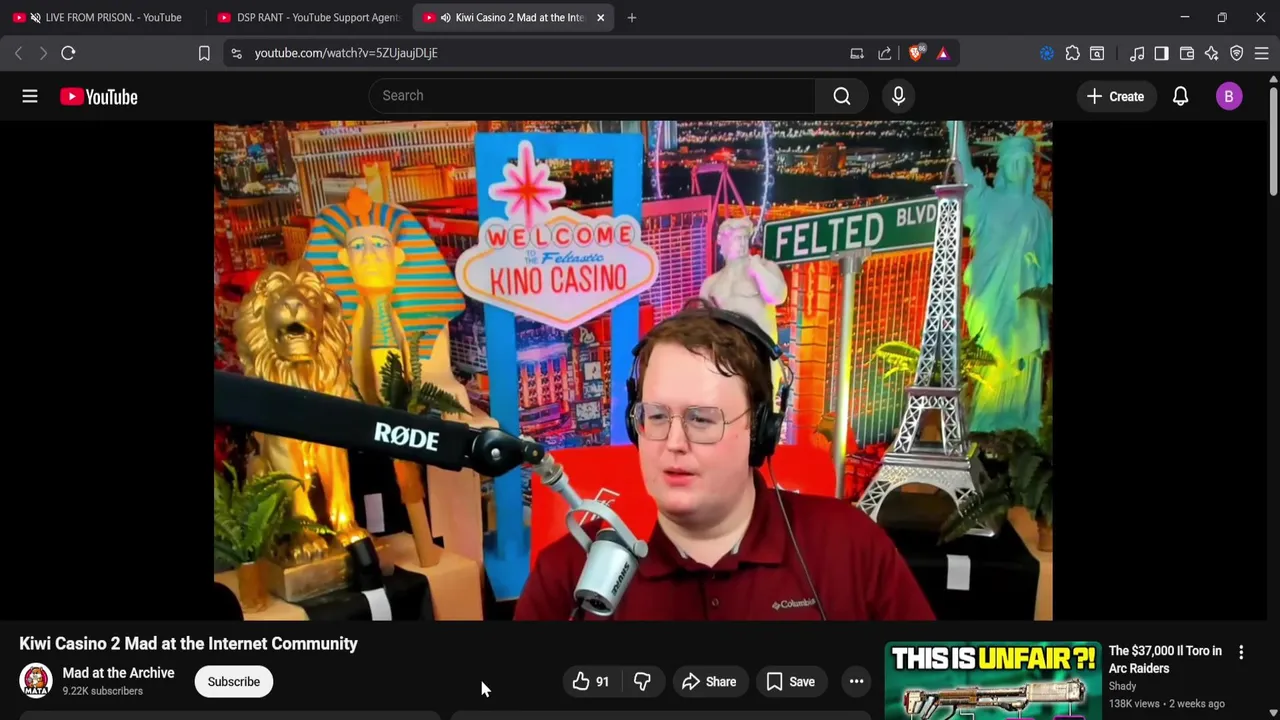The image size is (1280, 720).
Task: Open the YouTube hamburger guide menu
Action: [30, 96]
